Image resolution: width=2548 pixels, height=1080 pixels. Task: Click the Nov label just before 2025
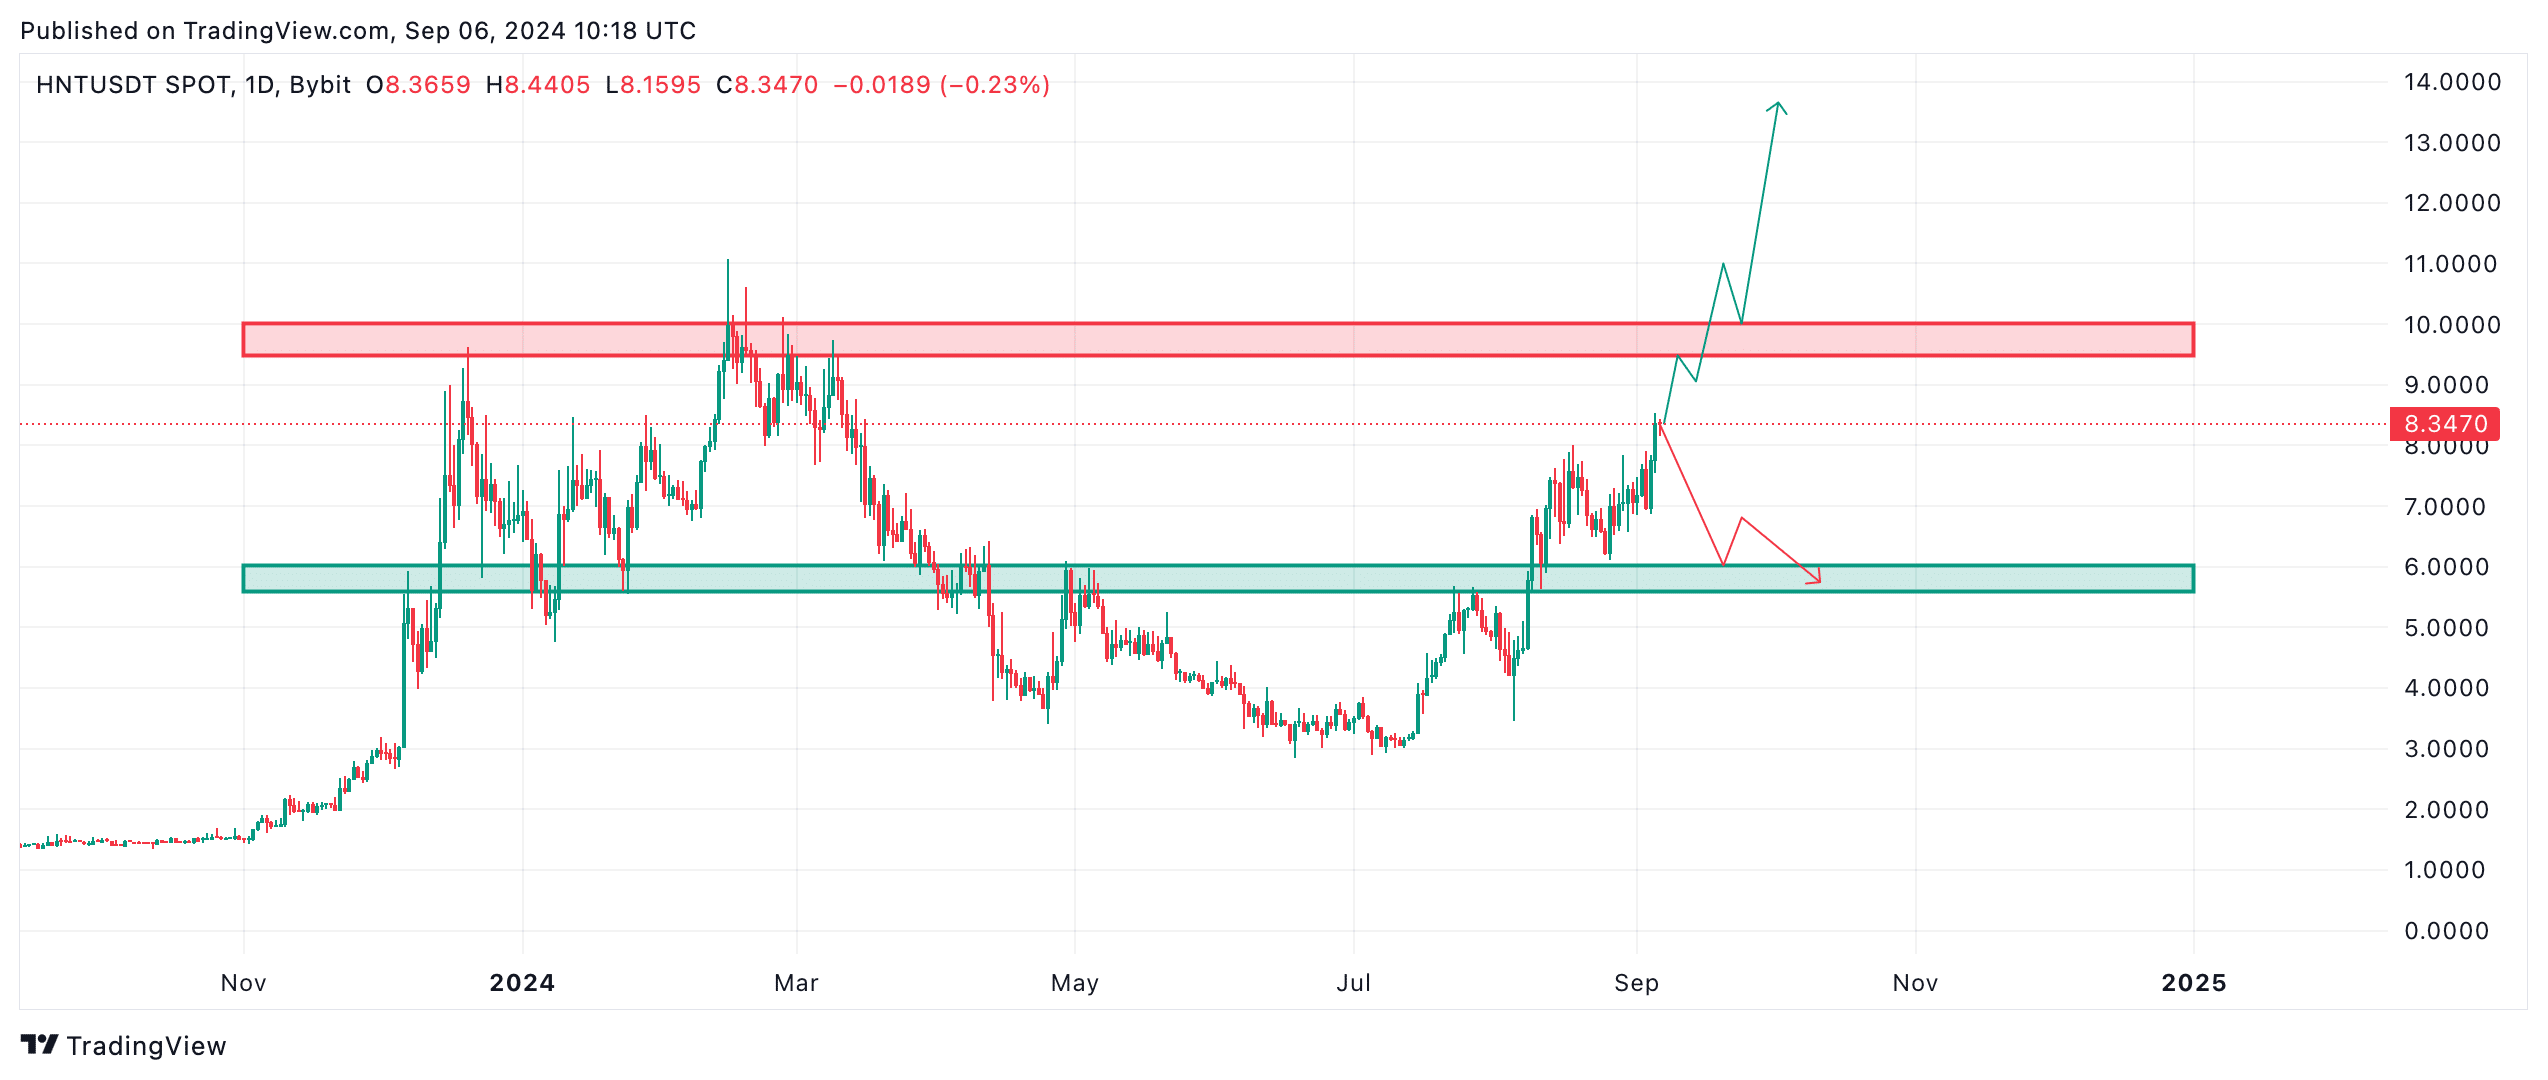click(1916, 983)
